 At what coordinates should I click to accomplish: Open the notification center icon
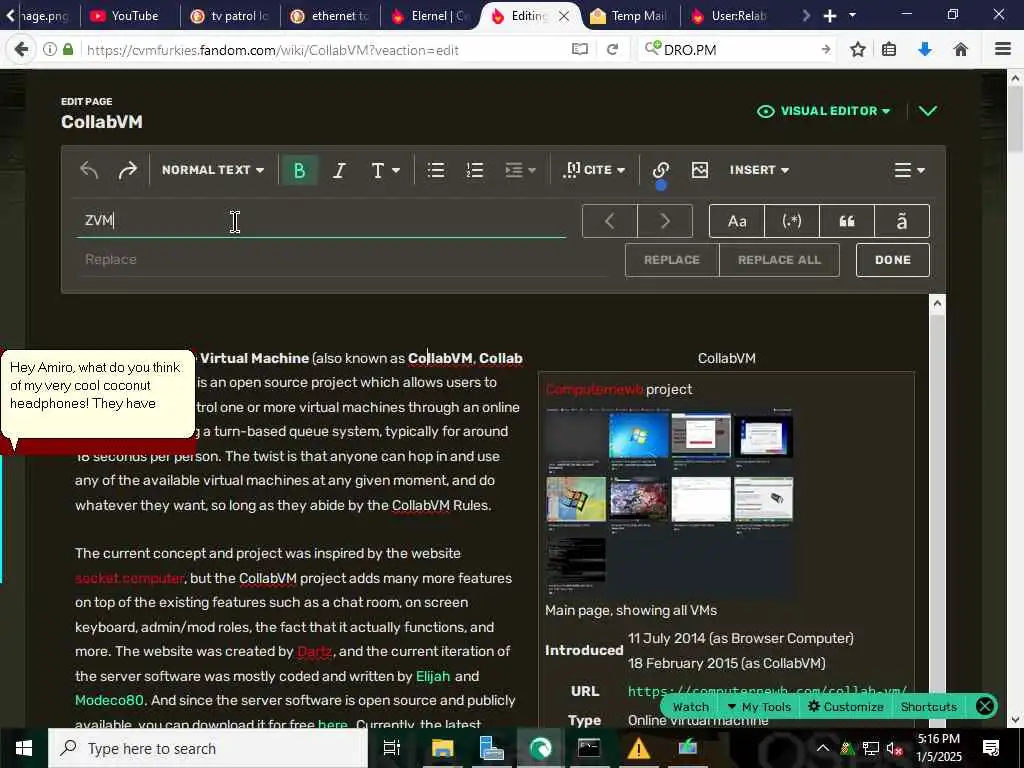pyautogui.click(x=991, y=748)
